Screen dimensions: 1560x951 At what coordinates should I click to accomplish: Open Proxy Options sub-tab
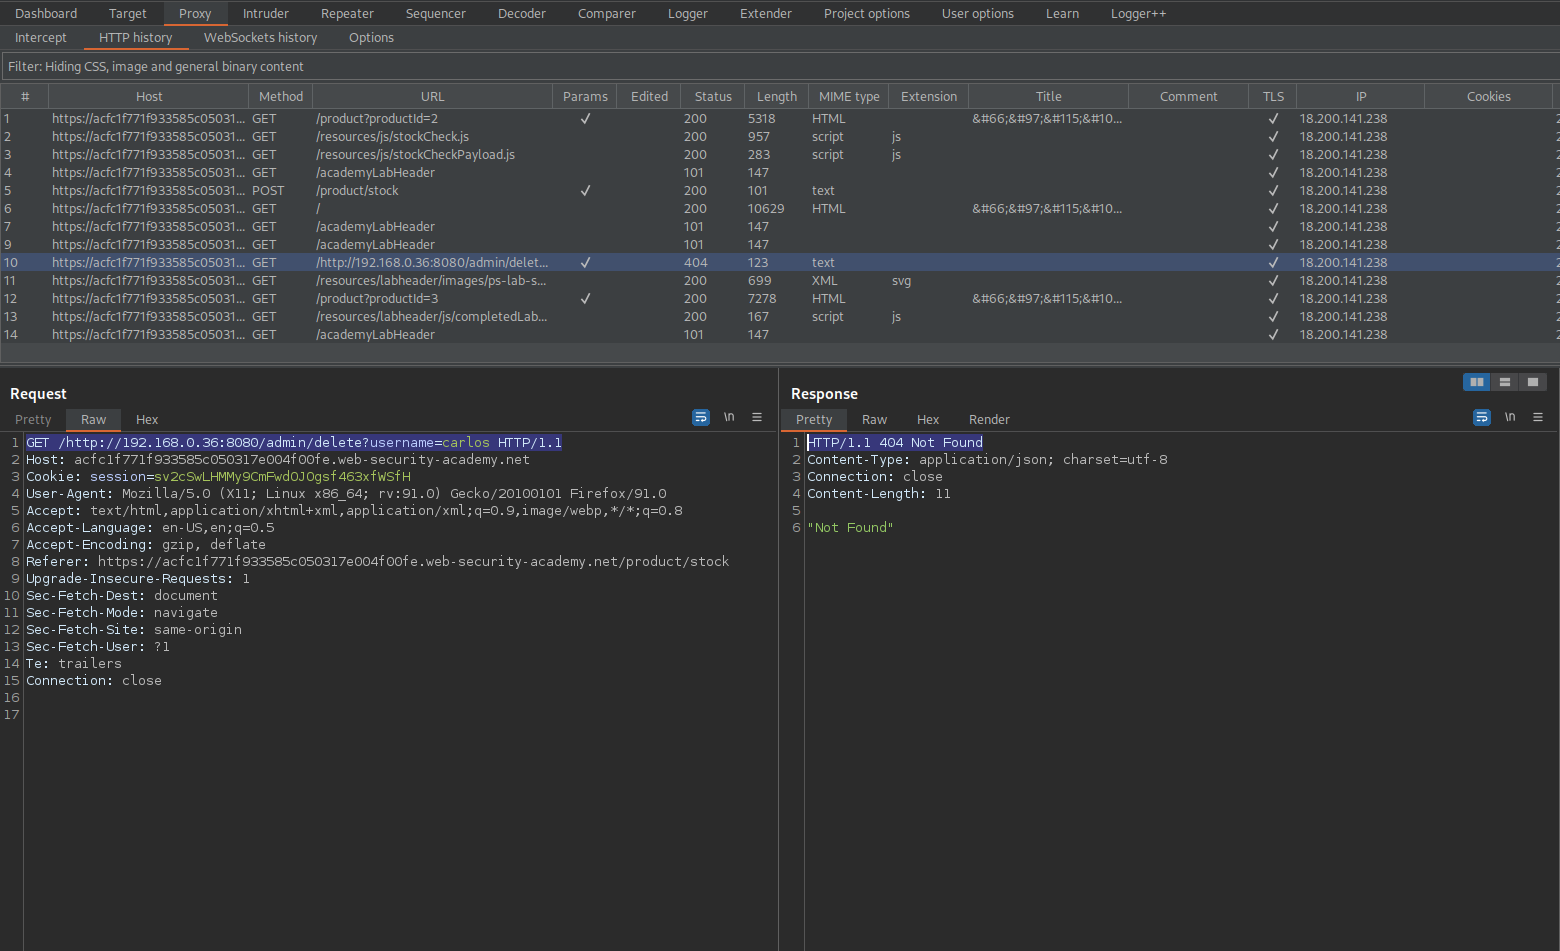pos(371,37)
